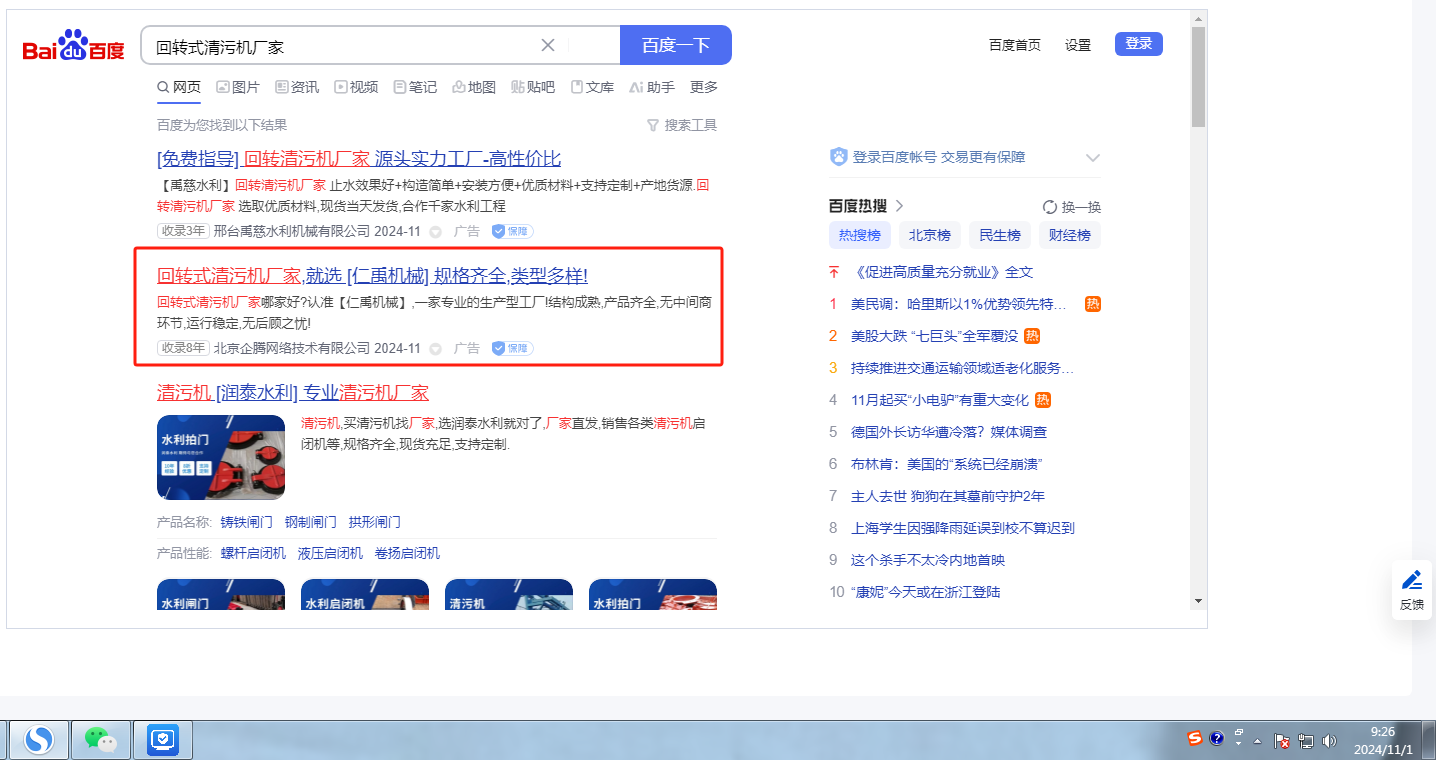Click the page scrollbar down arrow
The image size is (1436, 760).
pyautogui.click(x=1199, y=601)
